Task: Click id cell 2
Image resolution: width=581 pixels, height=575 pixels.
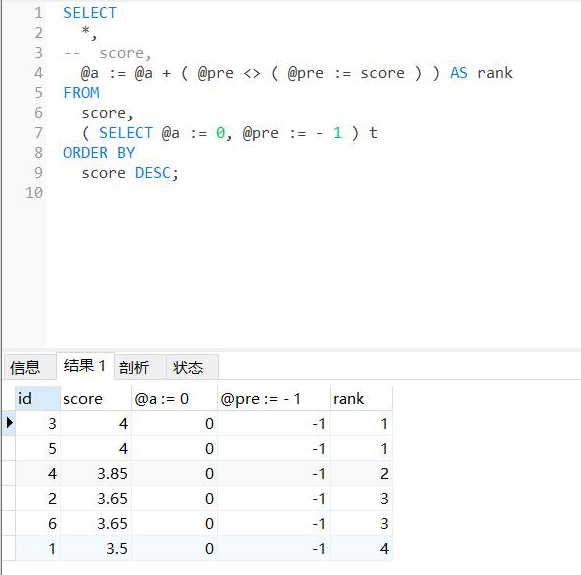Action: pos(37,498)
